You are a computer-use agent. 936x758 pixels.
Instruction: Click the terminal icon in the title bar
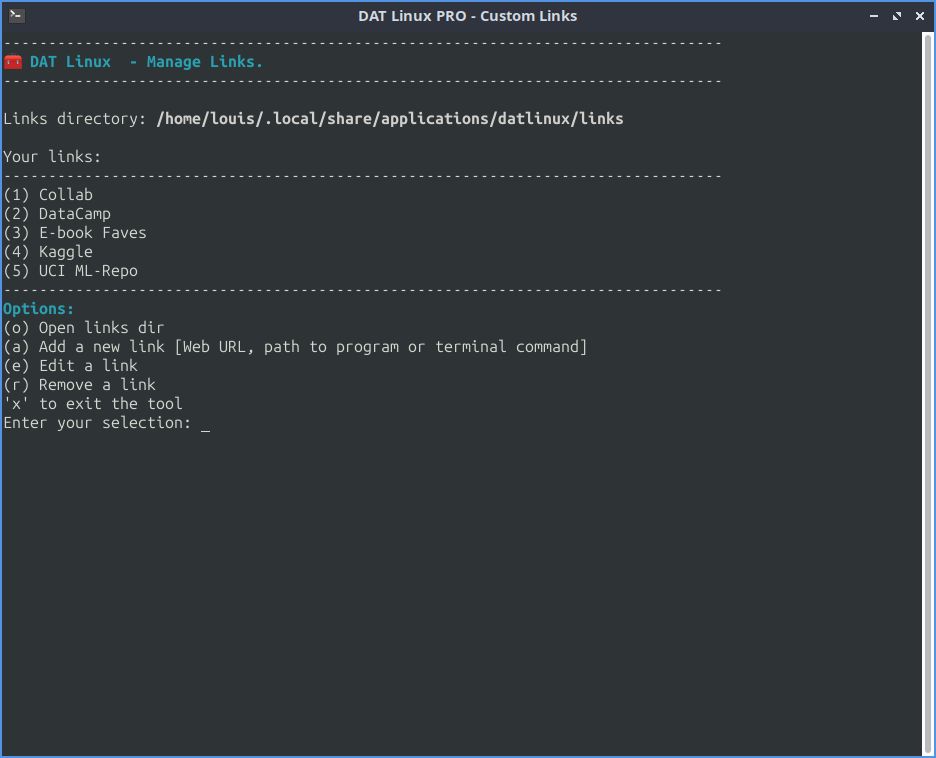coord(16,15)
